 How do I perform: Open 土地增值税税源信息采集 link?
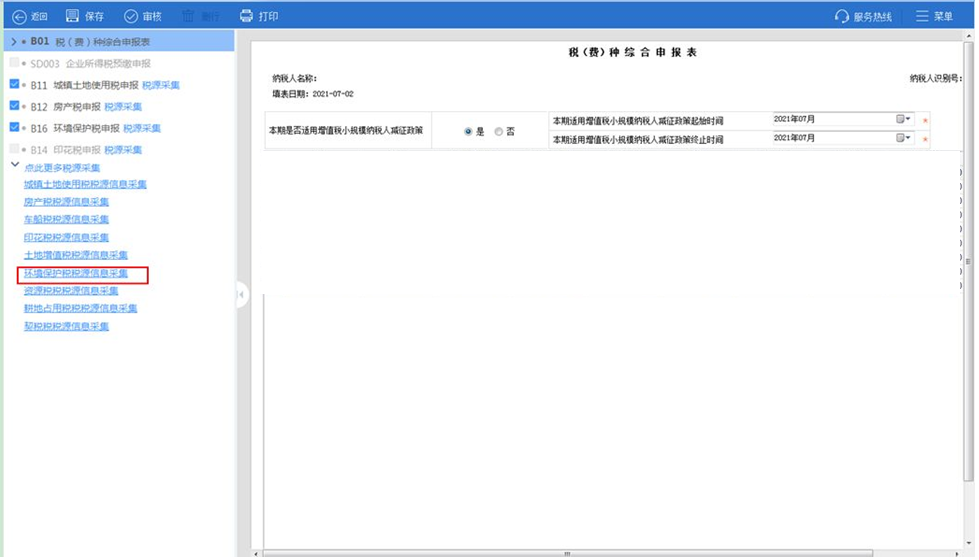(76, 255)
